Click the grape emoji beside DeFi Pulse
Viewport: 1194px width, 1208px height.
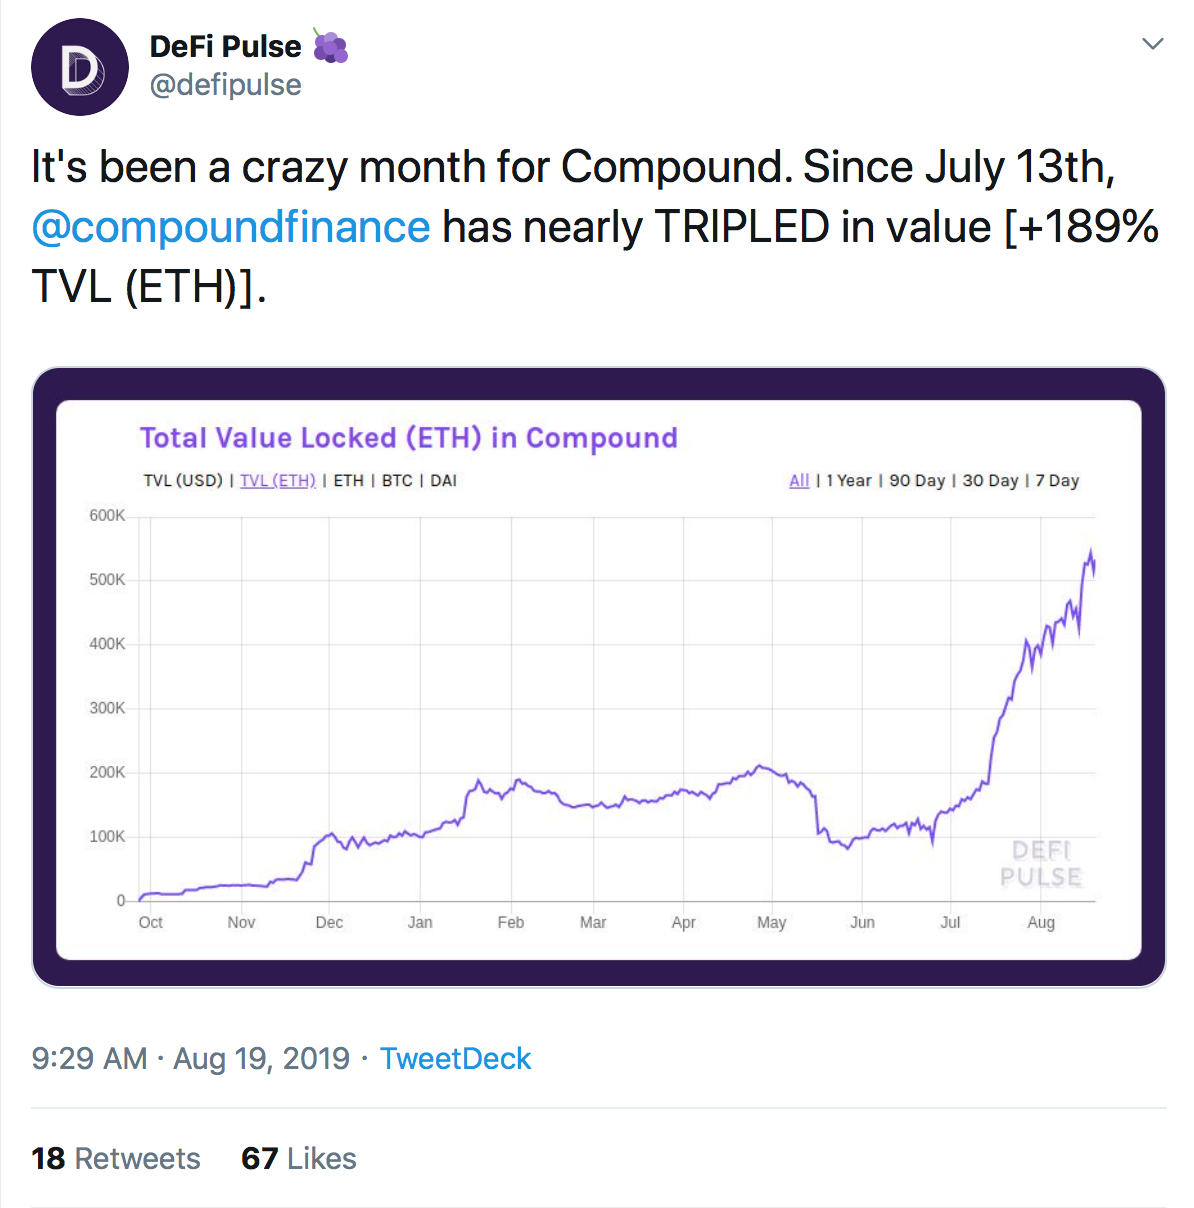coord(330,46)
